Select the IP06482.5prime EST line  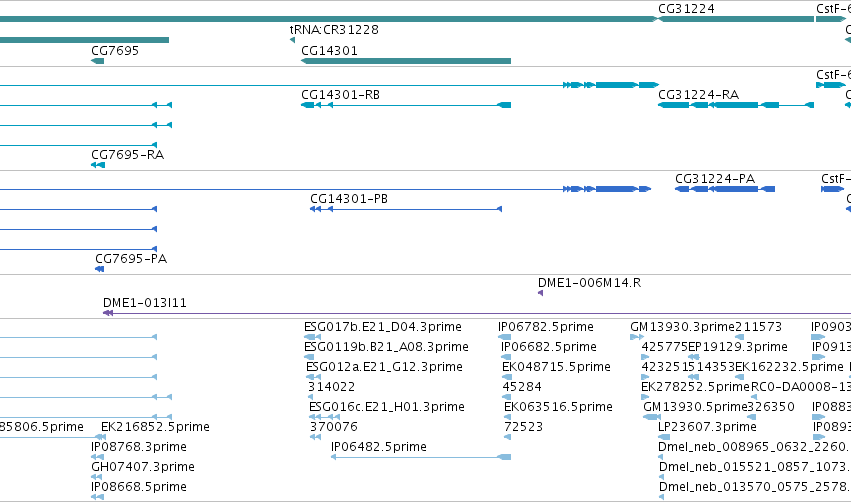click(x=421, y=457)
